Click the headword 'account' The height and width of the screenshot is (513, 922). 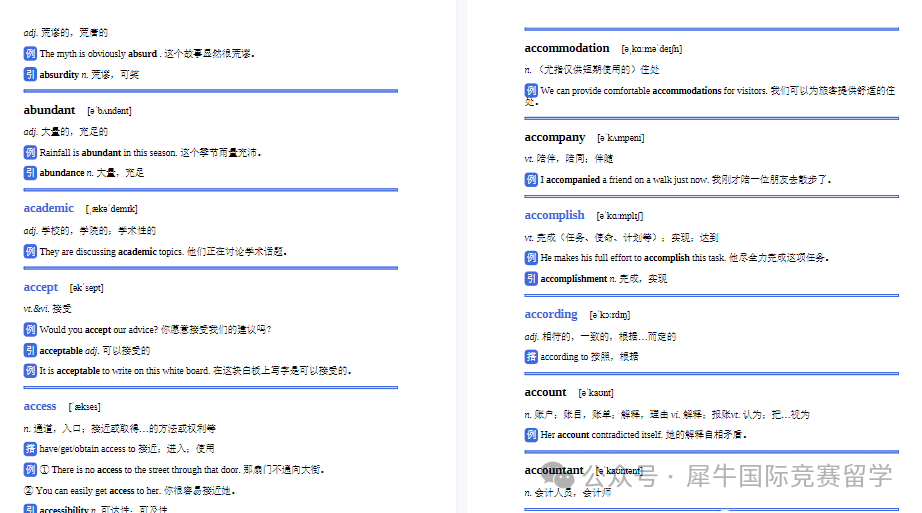point(545,392)
